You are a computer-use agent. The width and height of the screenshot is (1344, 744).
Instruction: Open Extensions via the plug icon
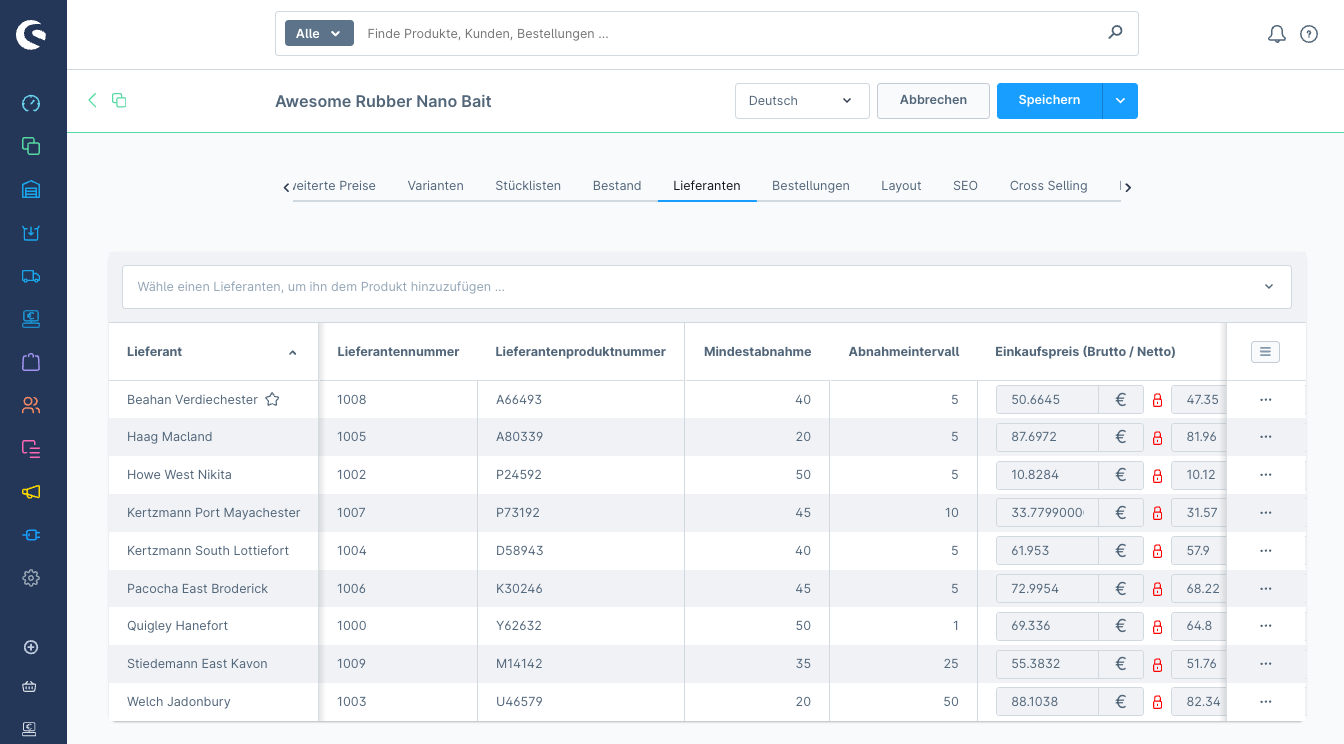pos(31,535)
